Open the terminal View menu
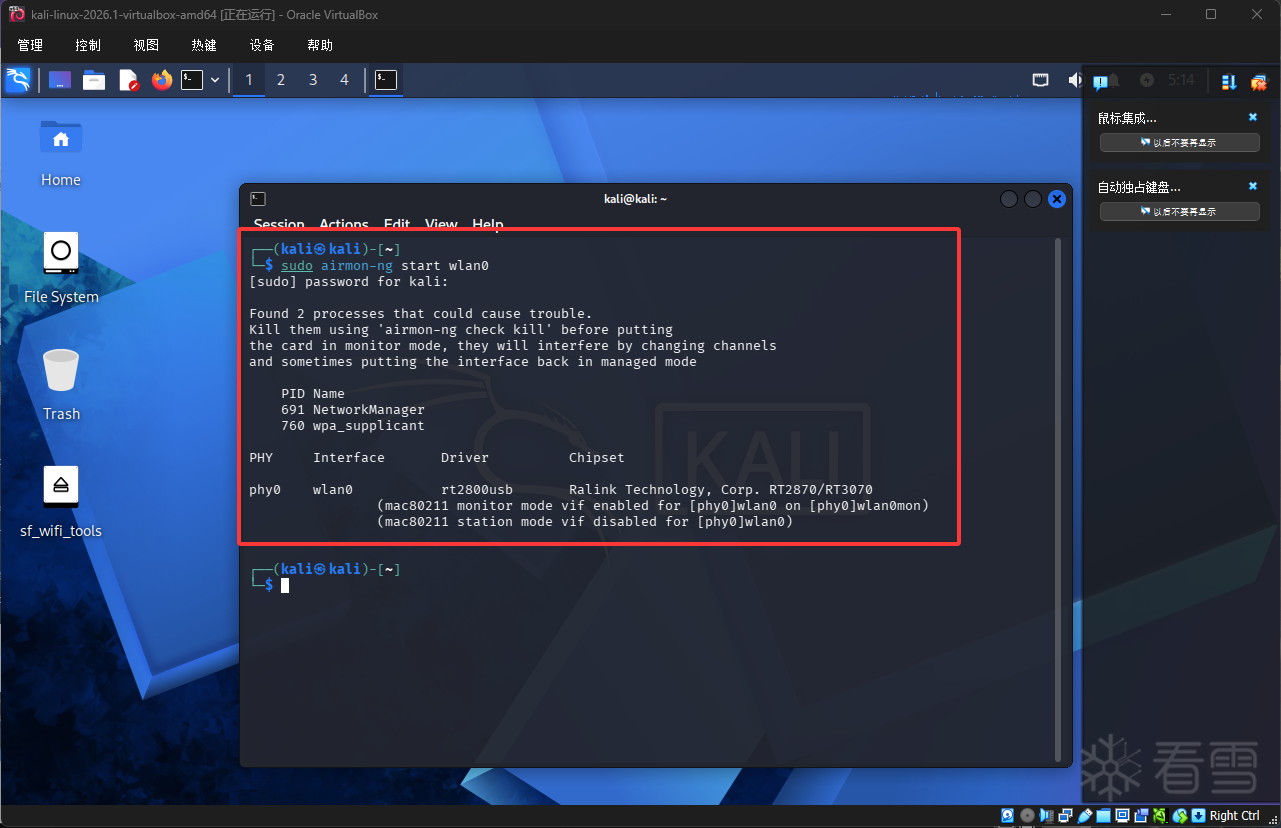Viewport: 1281px width, 828px height. 441,224
